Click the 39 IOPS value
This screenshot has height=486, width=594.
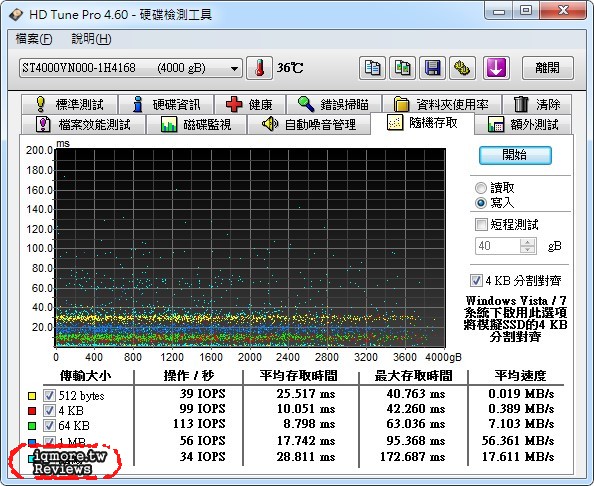[x=202, y=394]
